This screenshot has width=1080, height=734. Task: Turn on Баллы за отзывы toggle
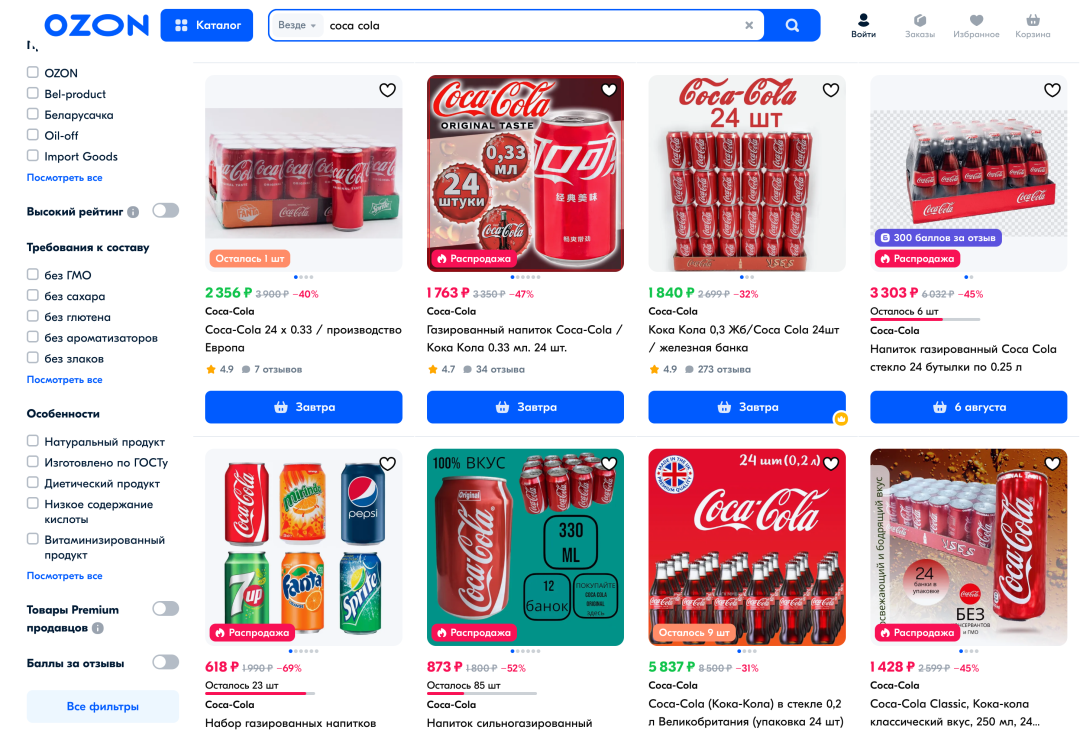point(165,662)
